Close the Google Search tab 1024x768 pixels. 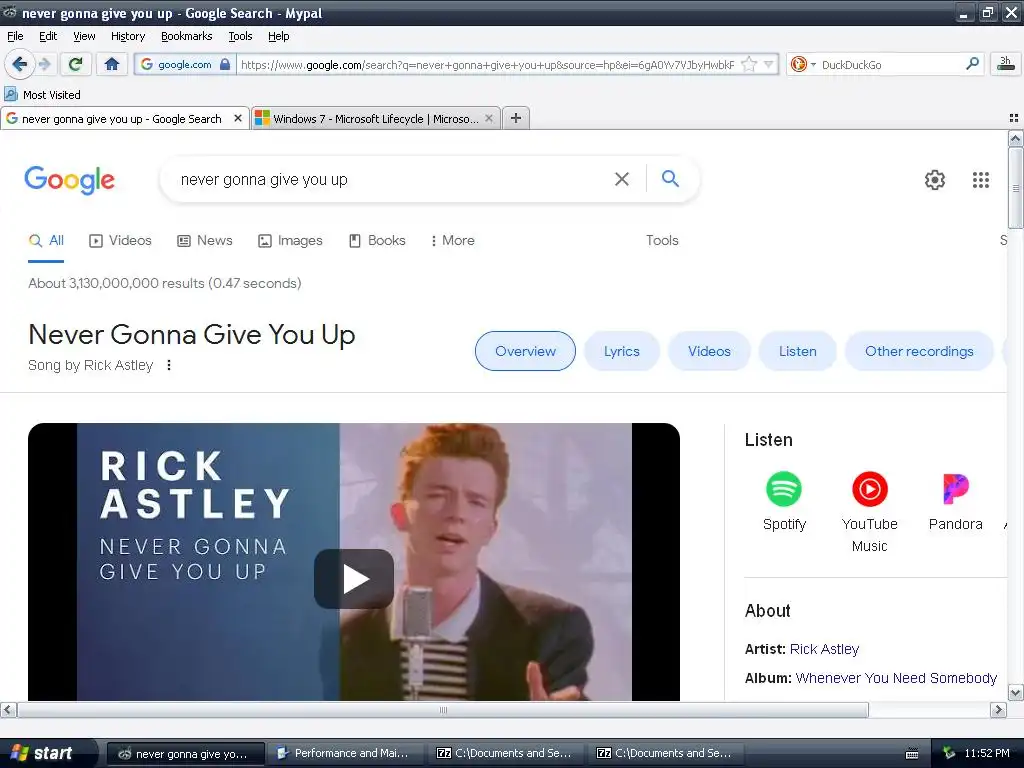coord(238,118)
